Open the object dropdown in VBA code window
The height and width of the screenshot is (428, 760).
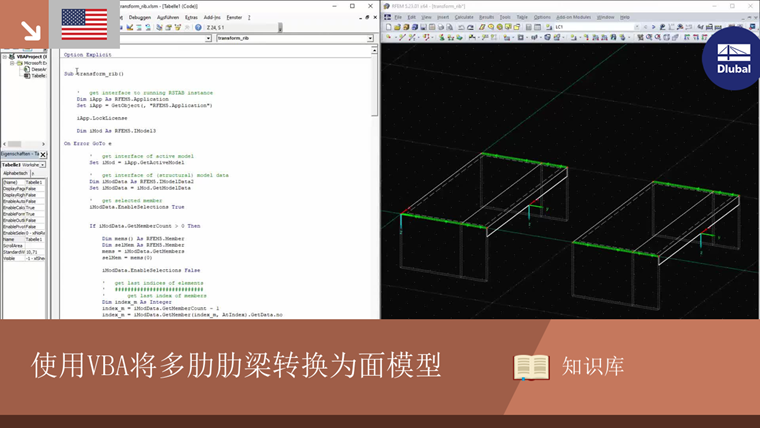click(208, 38)
